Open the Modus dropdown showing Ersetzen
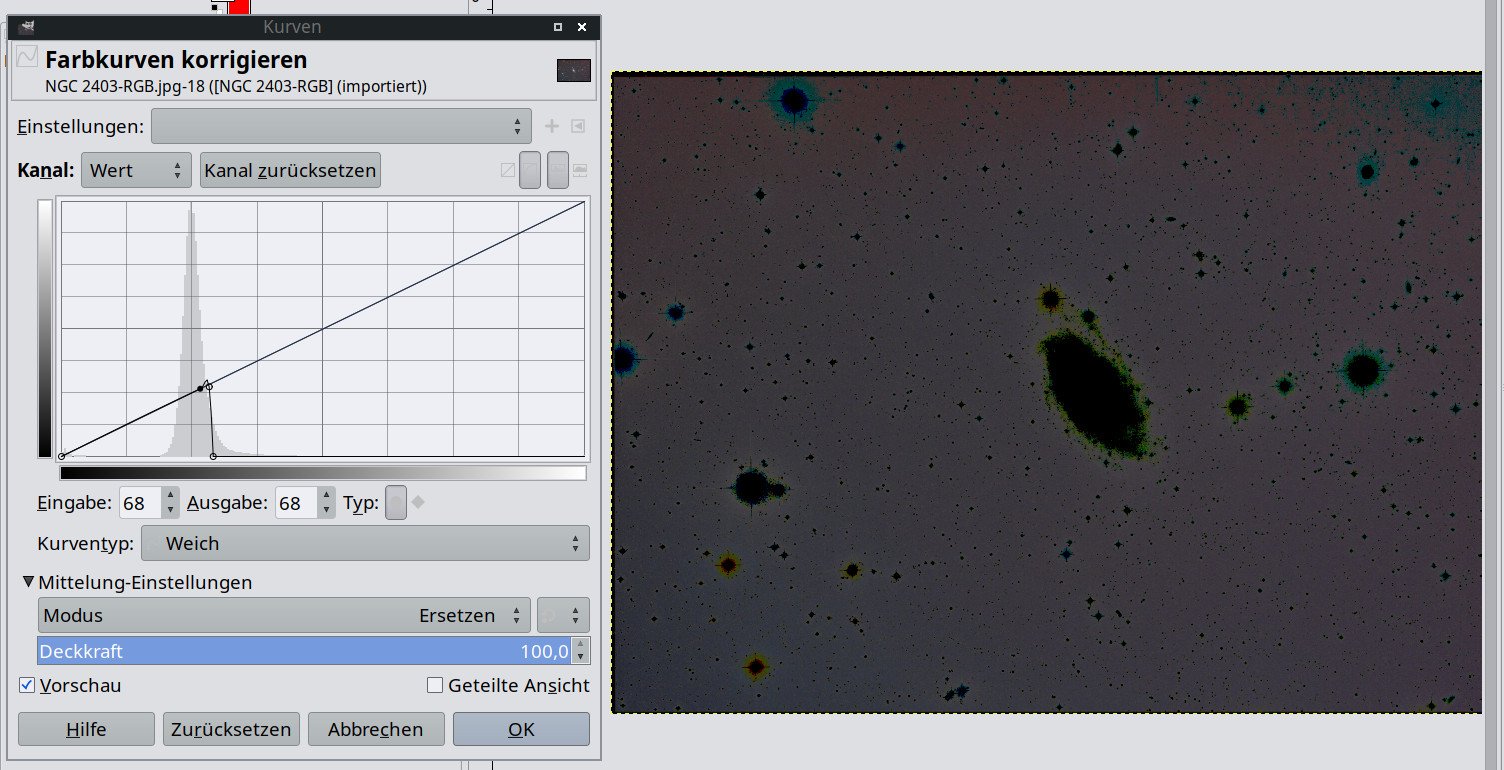The height and width of the screenshot is (770, 1504). [284, 615]
